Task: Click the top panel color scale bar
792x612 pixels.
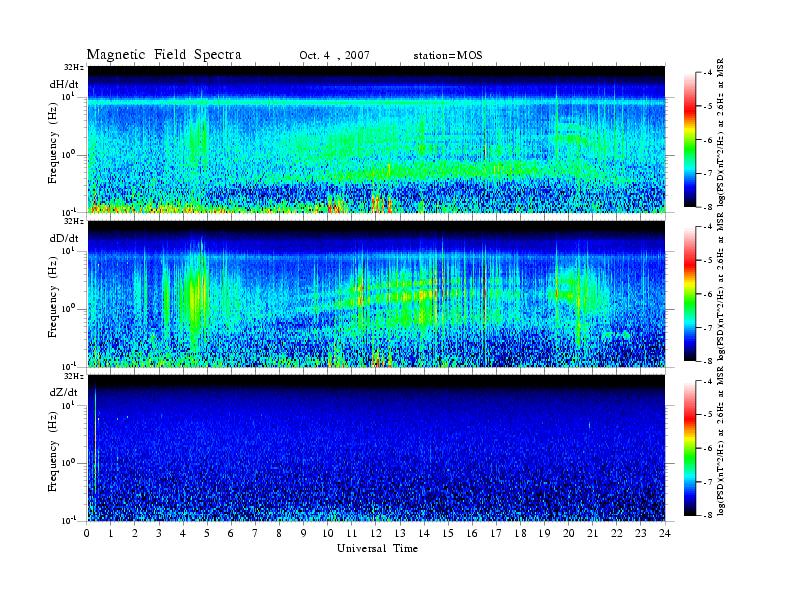Action: [x=690, y=139]
